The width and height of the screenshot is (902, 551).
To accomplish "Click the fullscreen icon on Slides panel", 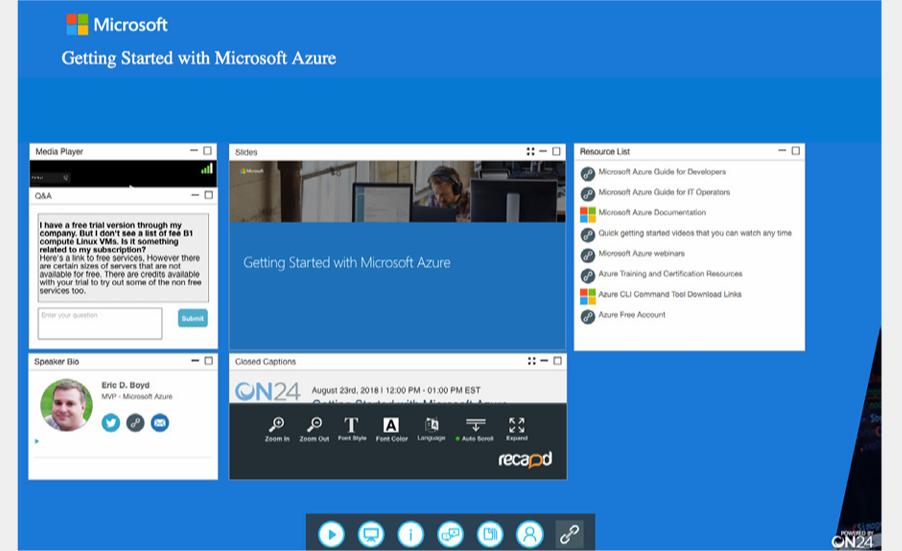I will pos(530,151).
